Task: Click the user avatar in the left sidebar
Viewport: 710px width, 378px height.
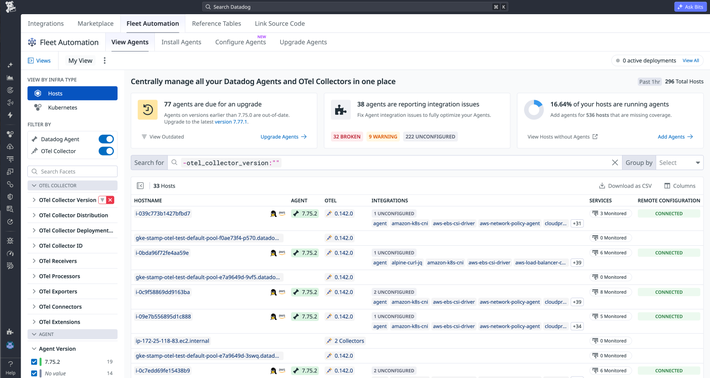Action: pos(10,345)
